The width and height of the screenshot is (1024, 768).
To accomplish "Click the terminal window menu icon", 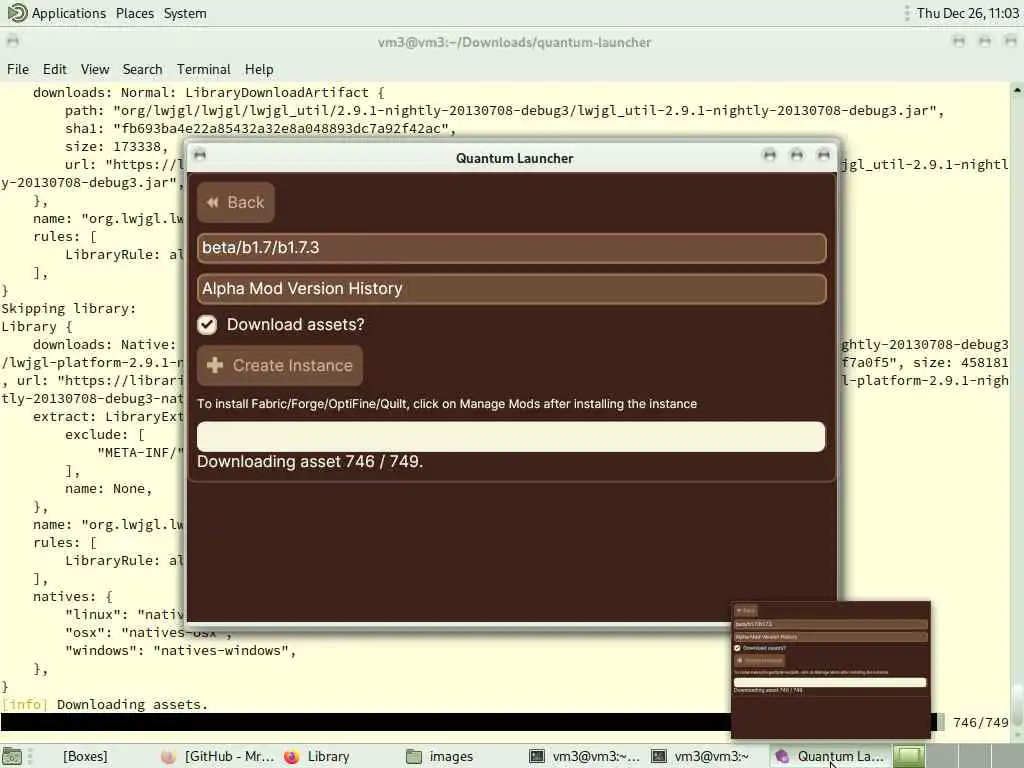I will pyautogui.click(x=12, y=41).
